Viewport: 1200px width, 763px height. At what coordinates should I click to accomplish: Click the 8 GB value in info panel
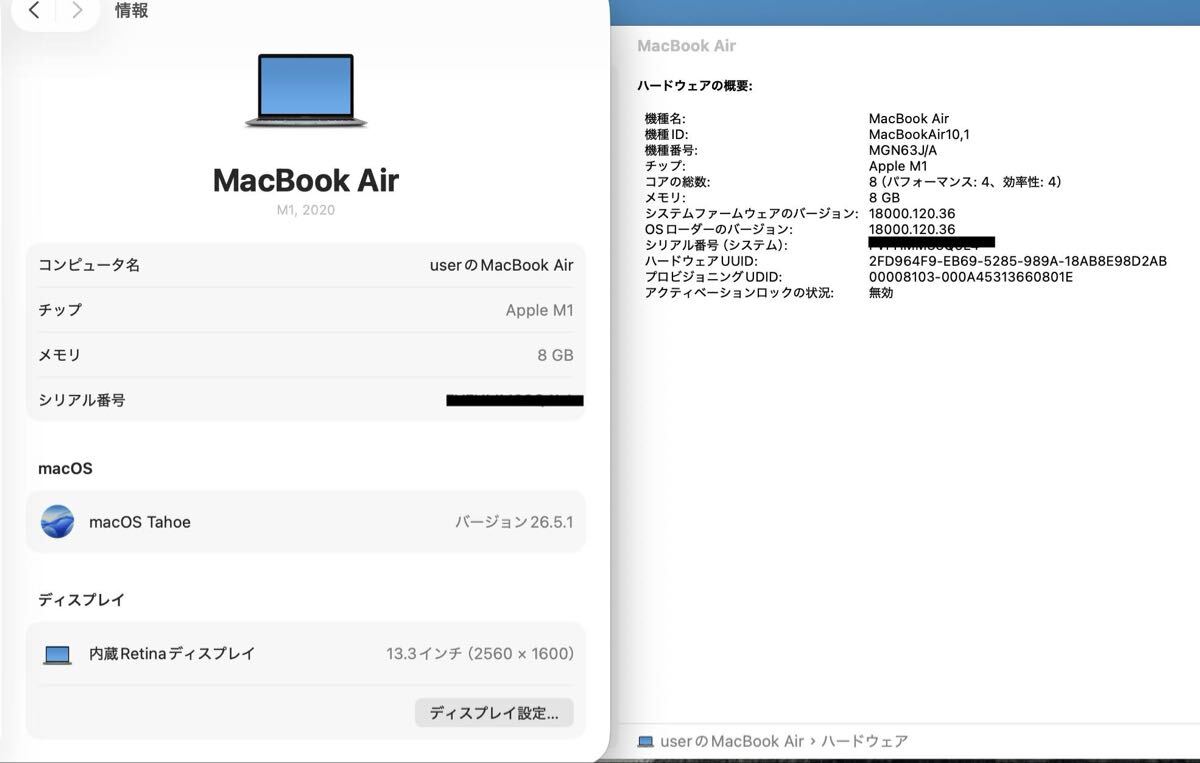(555, 355)
